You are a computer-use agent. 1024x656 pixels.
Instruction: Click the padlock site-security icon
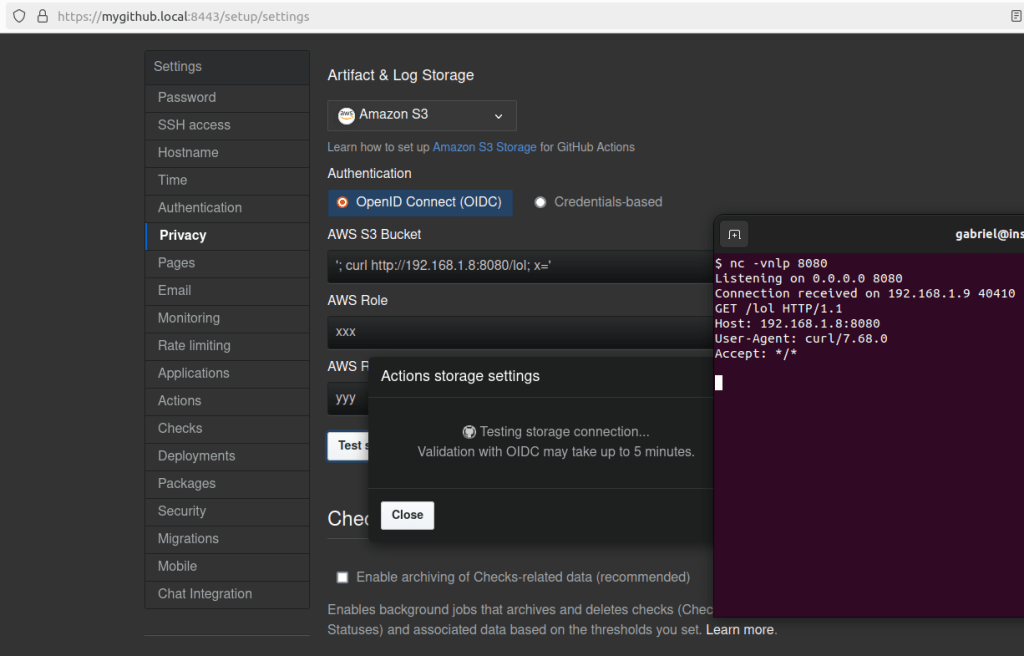coord(42,16)
